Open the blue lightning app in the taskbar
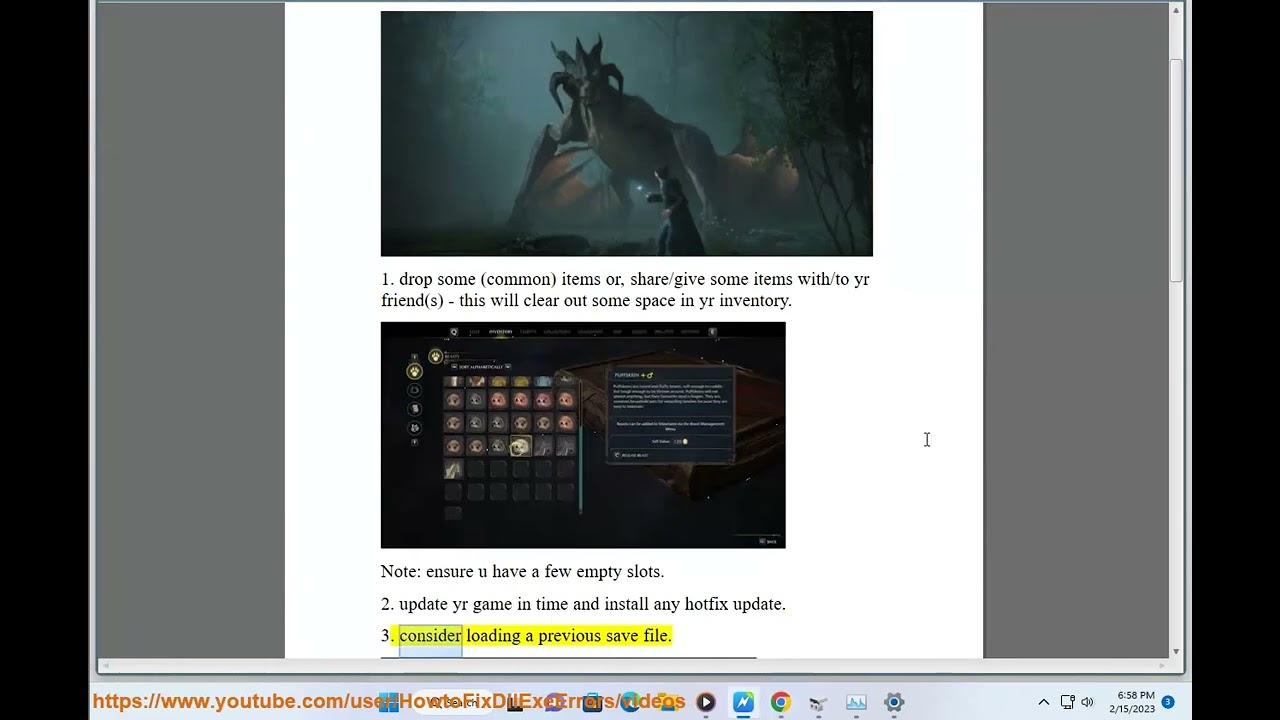This screenshot has width=1280, height=720. (x=743, y=702)
